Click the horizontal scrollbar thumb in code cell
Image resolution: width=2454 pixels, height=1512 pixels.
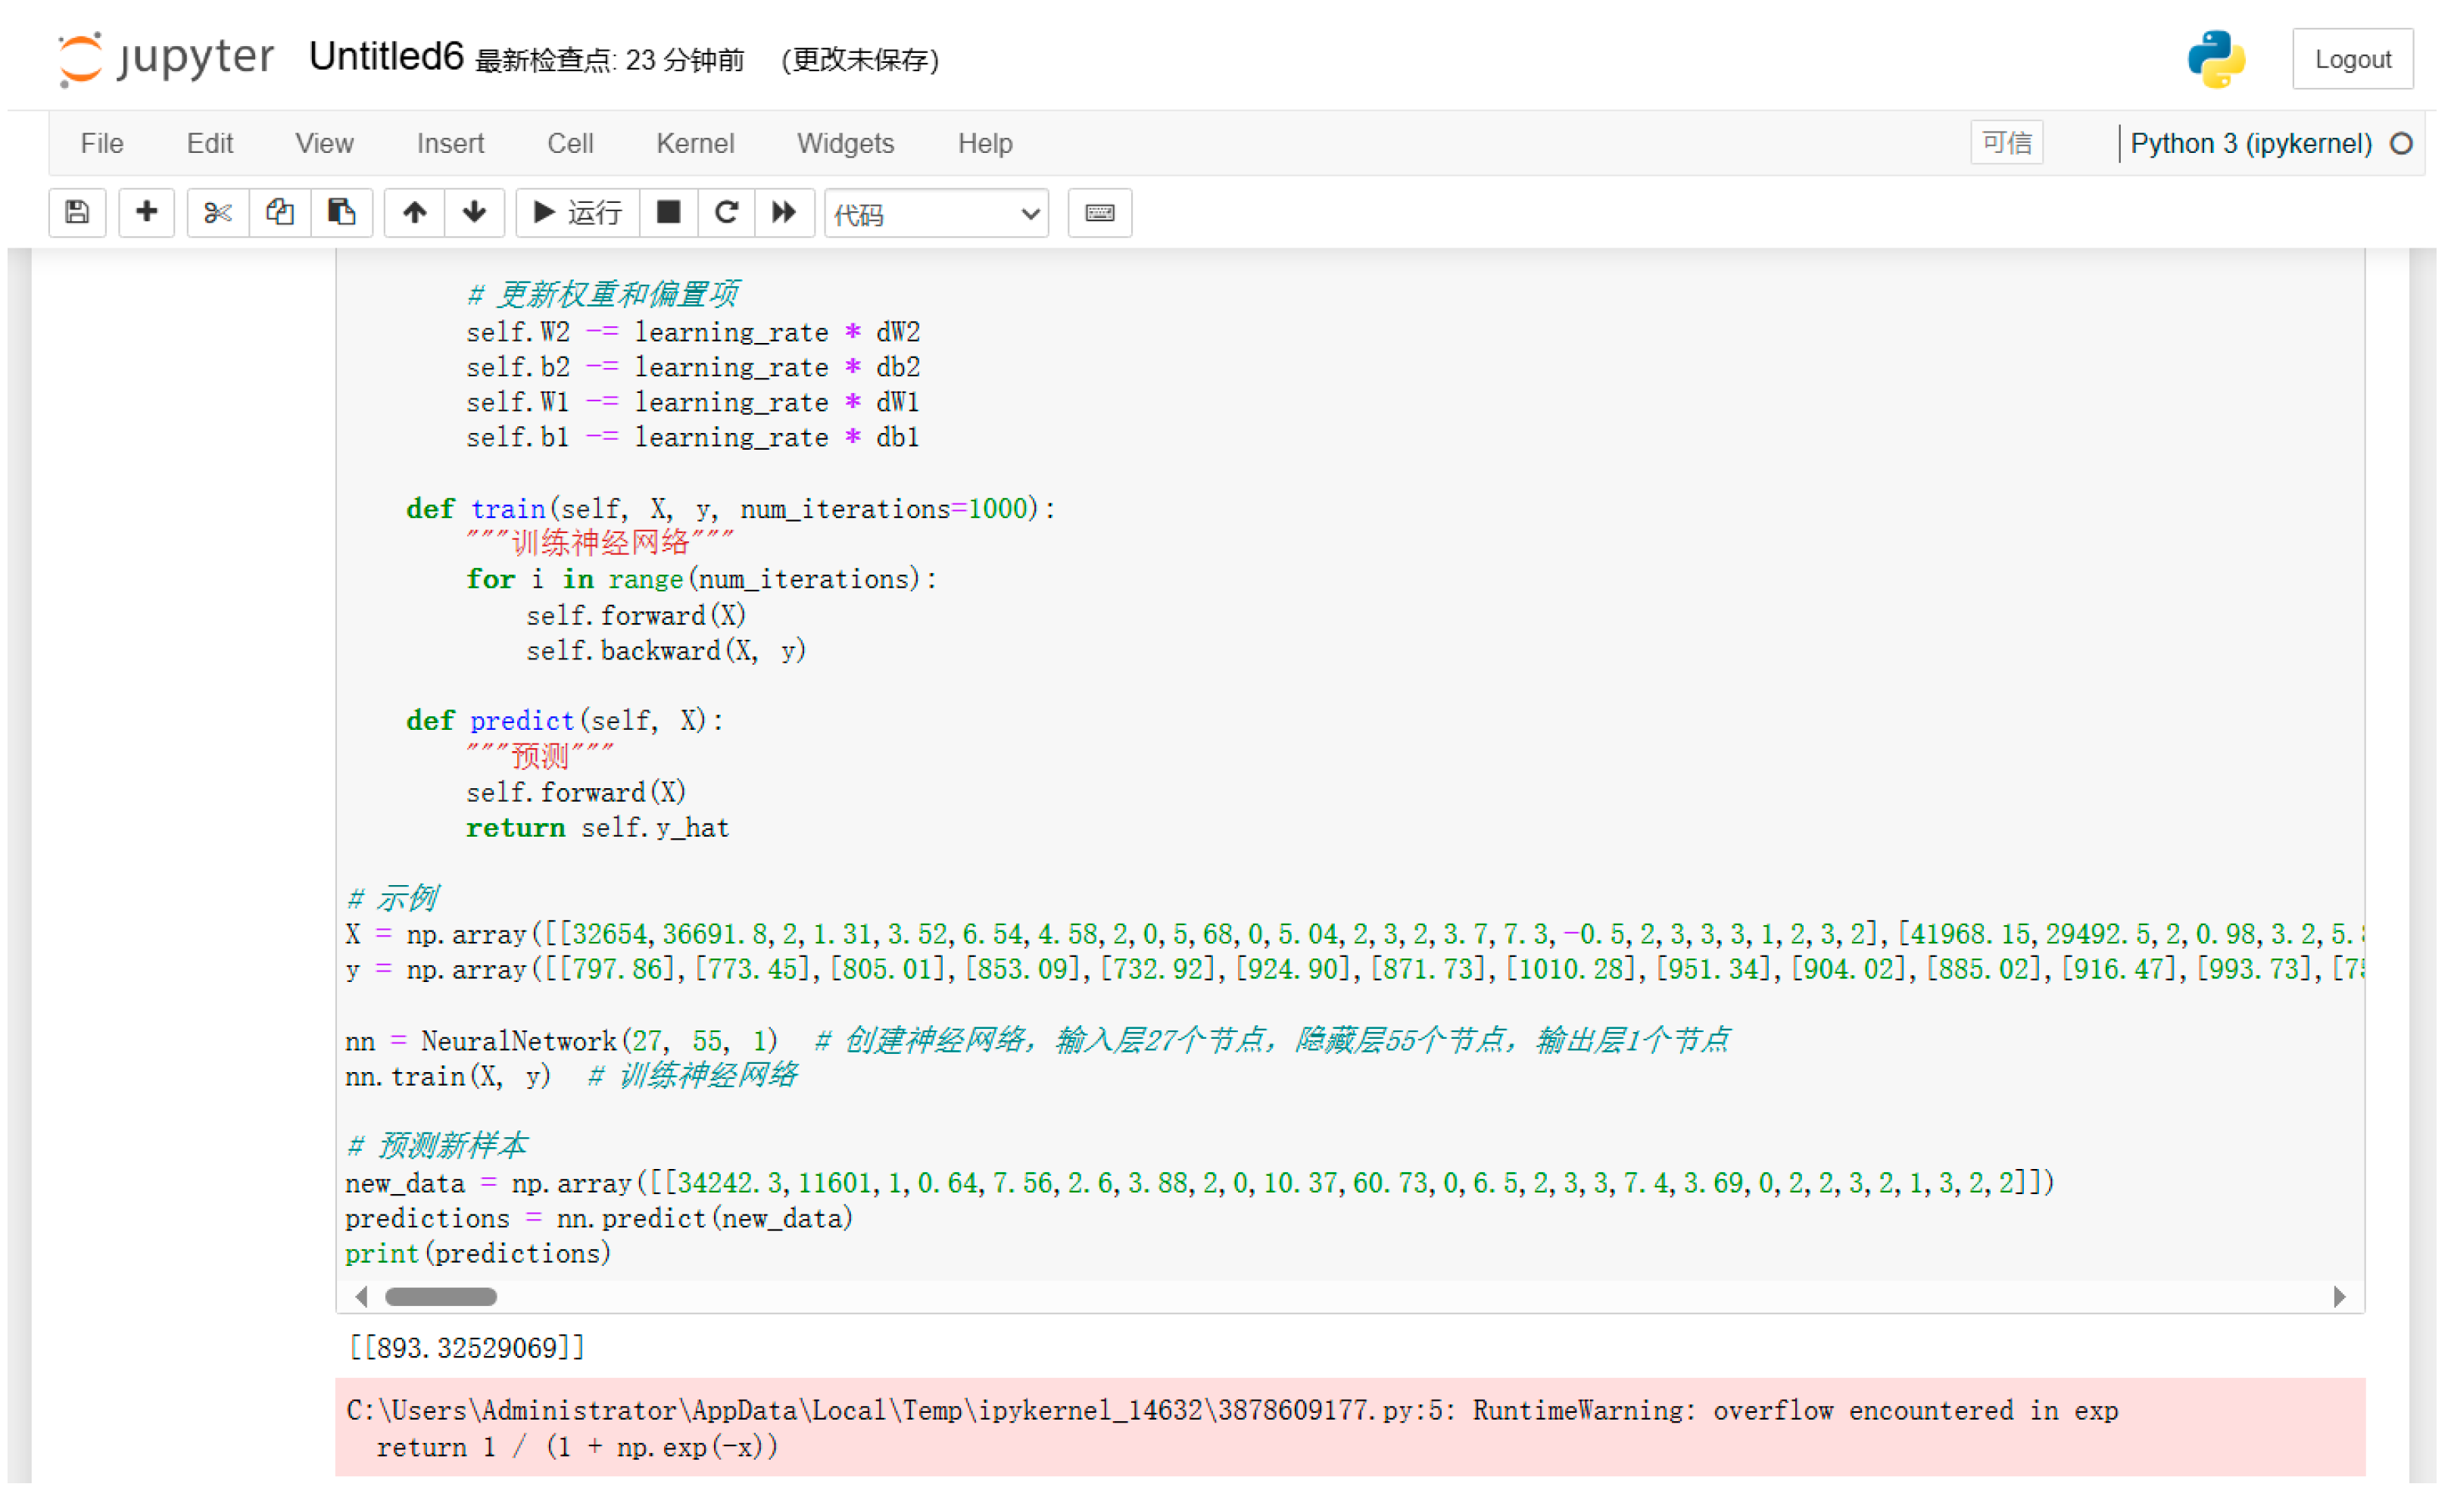click(441, 1297)
